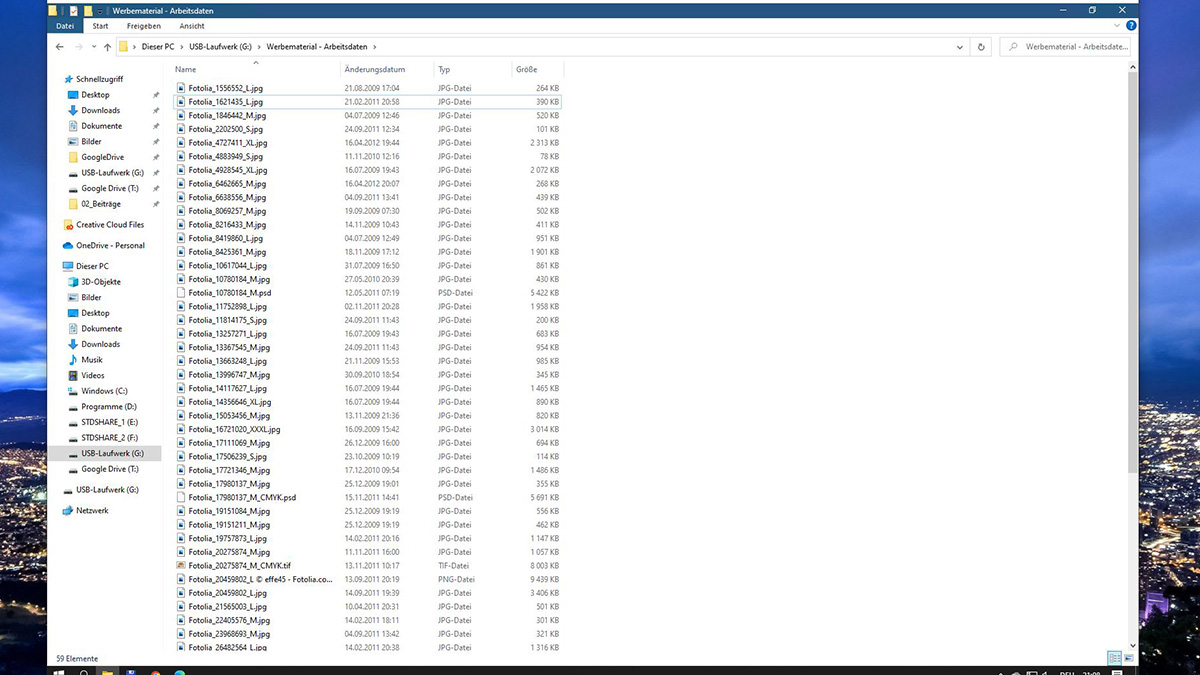
Task: Click USB-Laufwerk (G:) in address breadcrumb
Action: point(221,47)
